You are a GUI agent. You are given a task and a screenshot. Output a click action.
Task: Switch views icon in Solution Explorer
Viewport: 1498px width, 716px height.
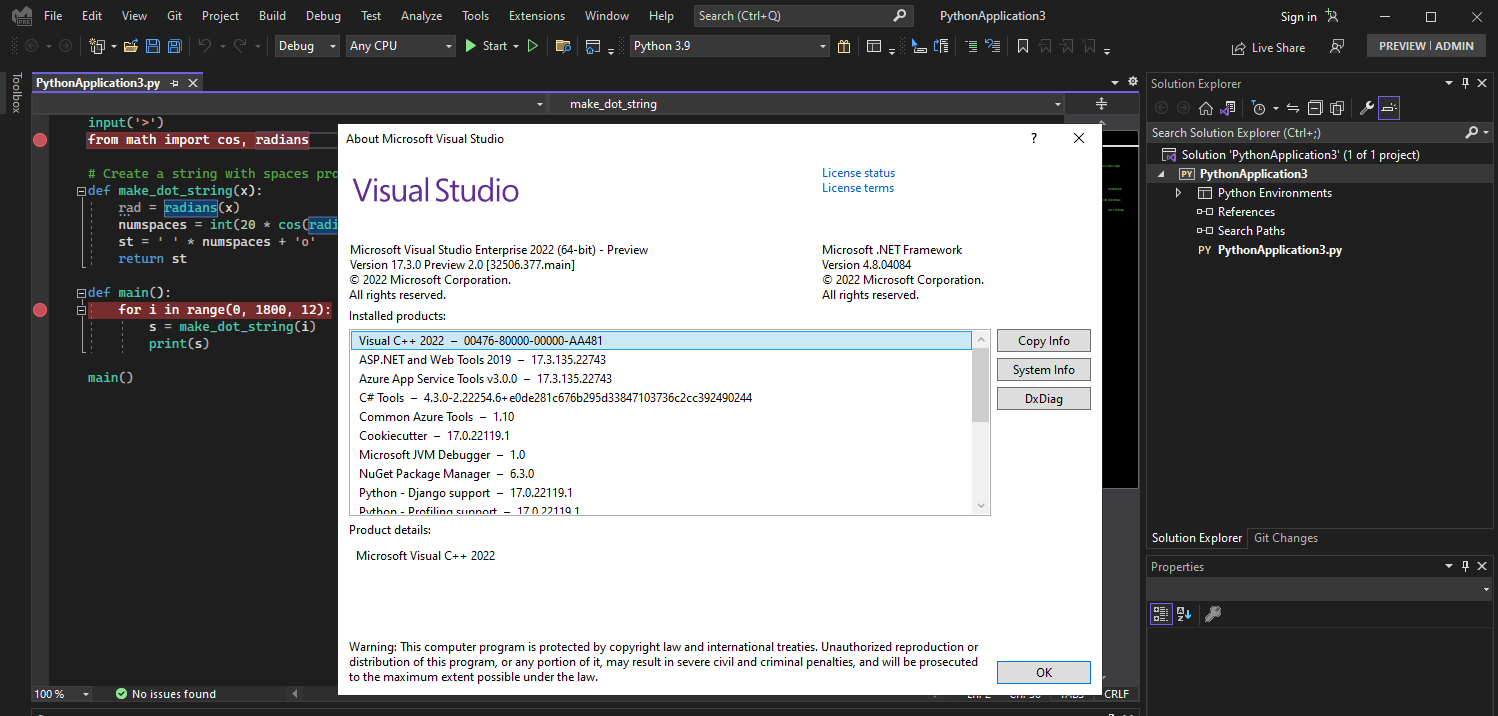click(x=1227, y=108)
